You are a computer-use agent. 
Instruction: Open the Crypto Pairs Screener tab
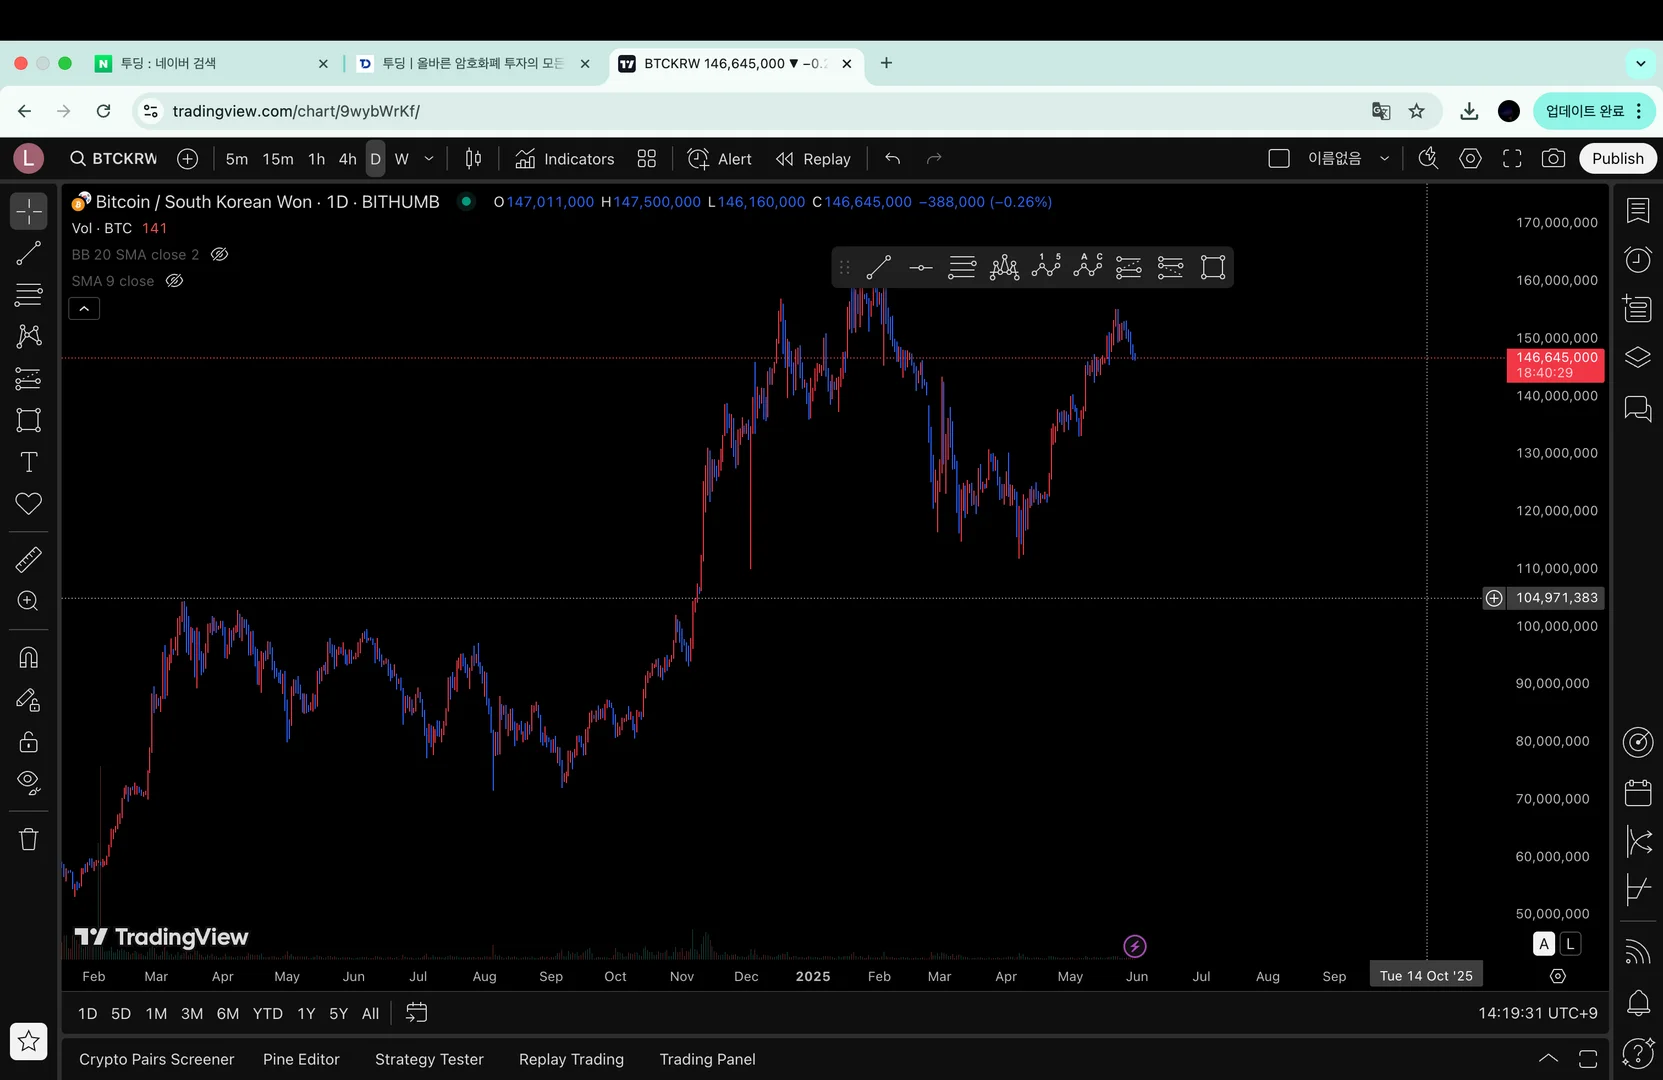click(x=157, y=1060)
